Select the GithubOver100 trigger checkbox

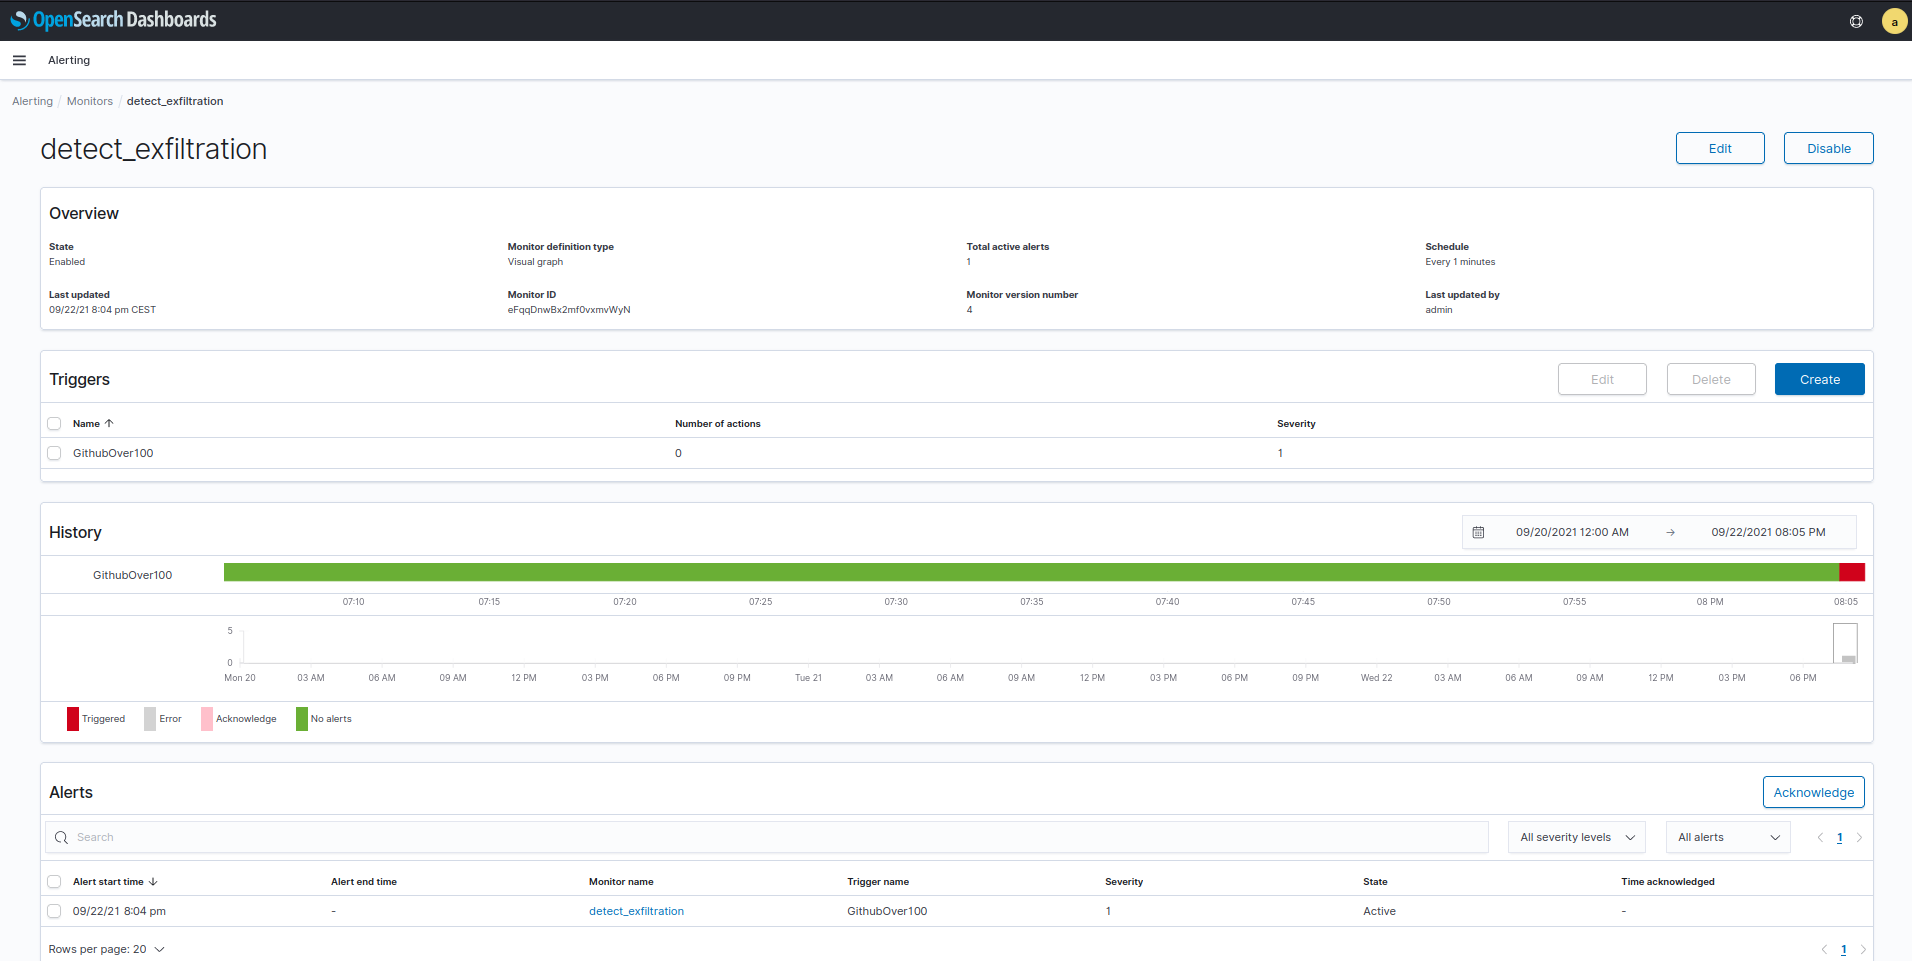click(x=55, y=453)
